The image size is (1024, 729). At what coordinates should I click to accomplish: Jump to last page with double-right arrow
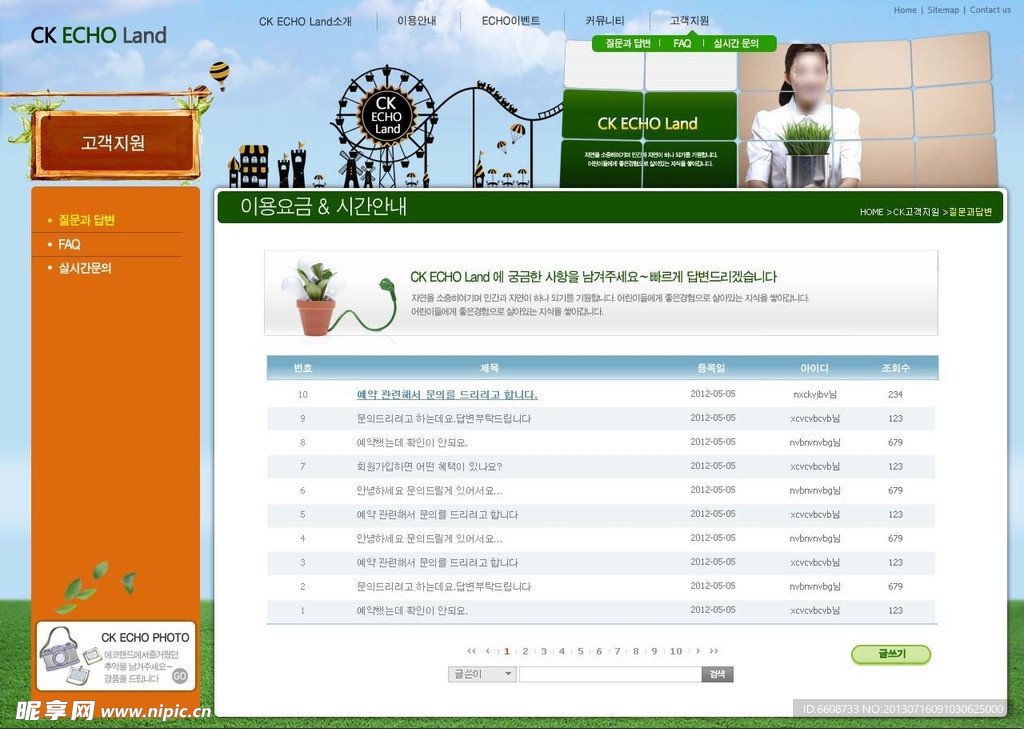tap(714, 651)
